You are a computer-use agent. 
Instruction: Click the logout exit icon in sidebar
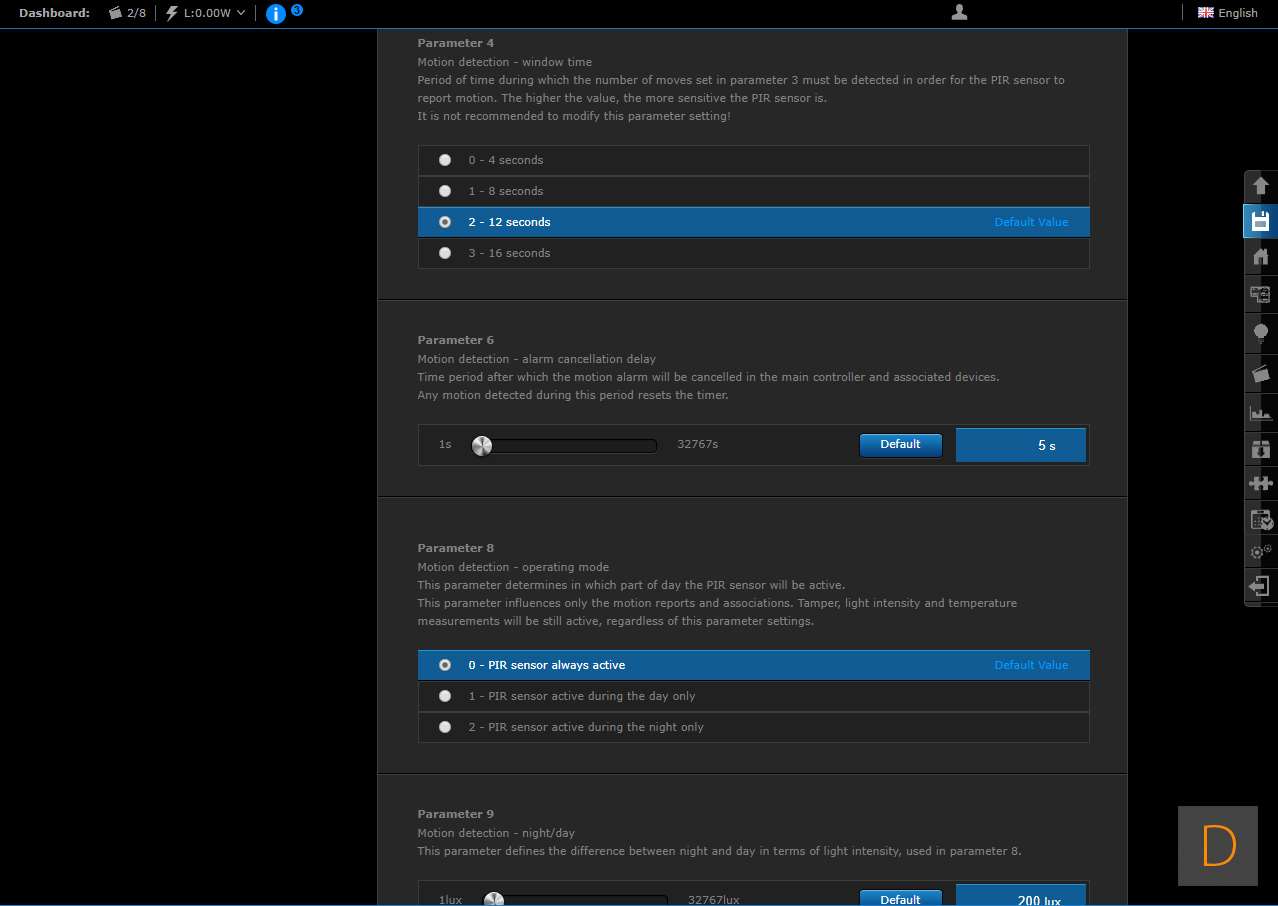pyautogui.click(x=1260, y=586)
